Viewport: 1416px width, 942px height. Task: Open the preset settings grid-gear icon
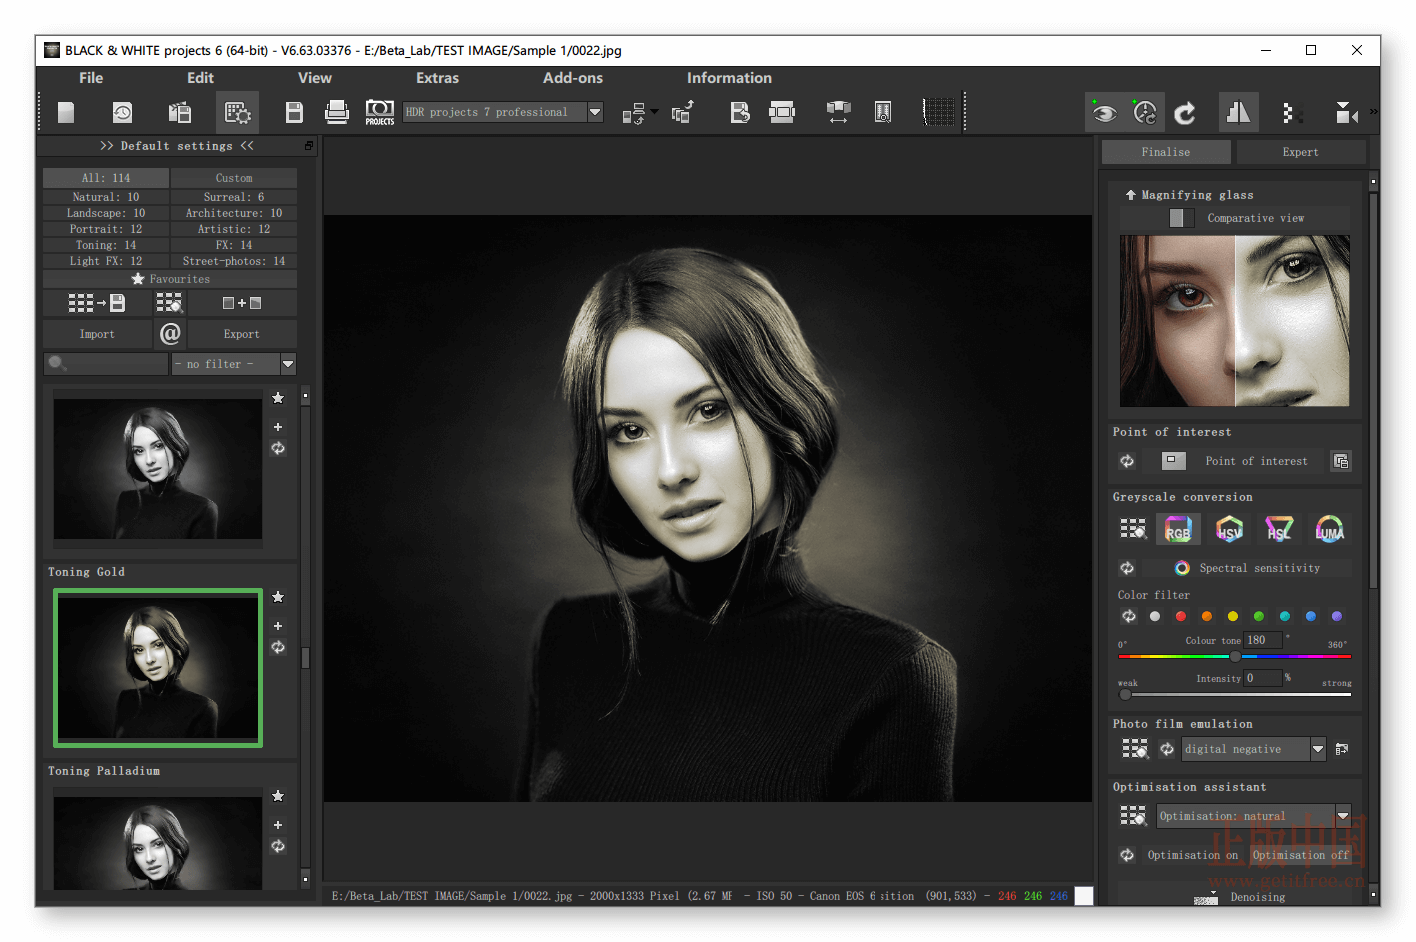[x=237, y=113]
